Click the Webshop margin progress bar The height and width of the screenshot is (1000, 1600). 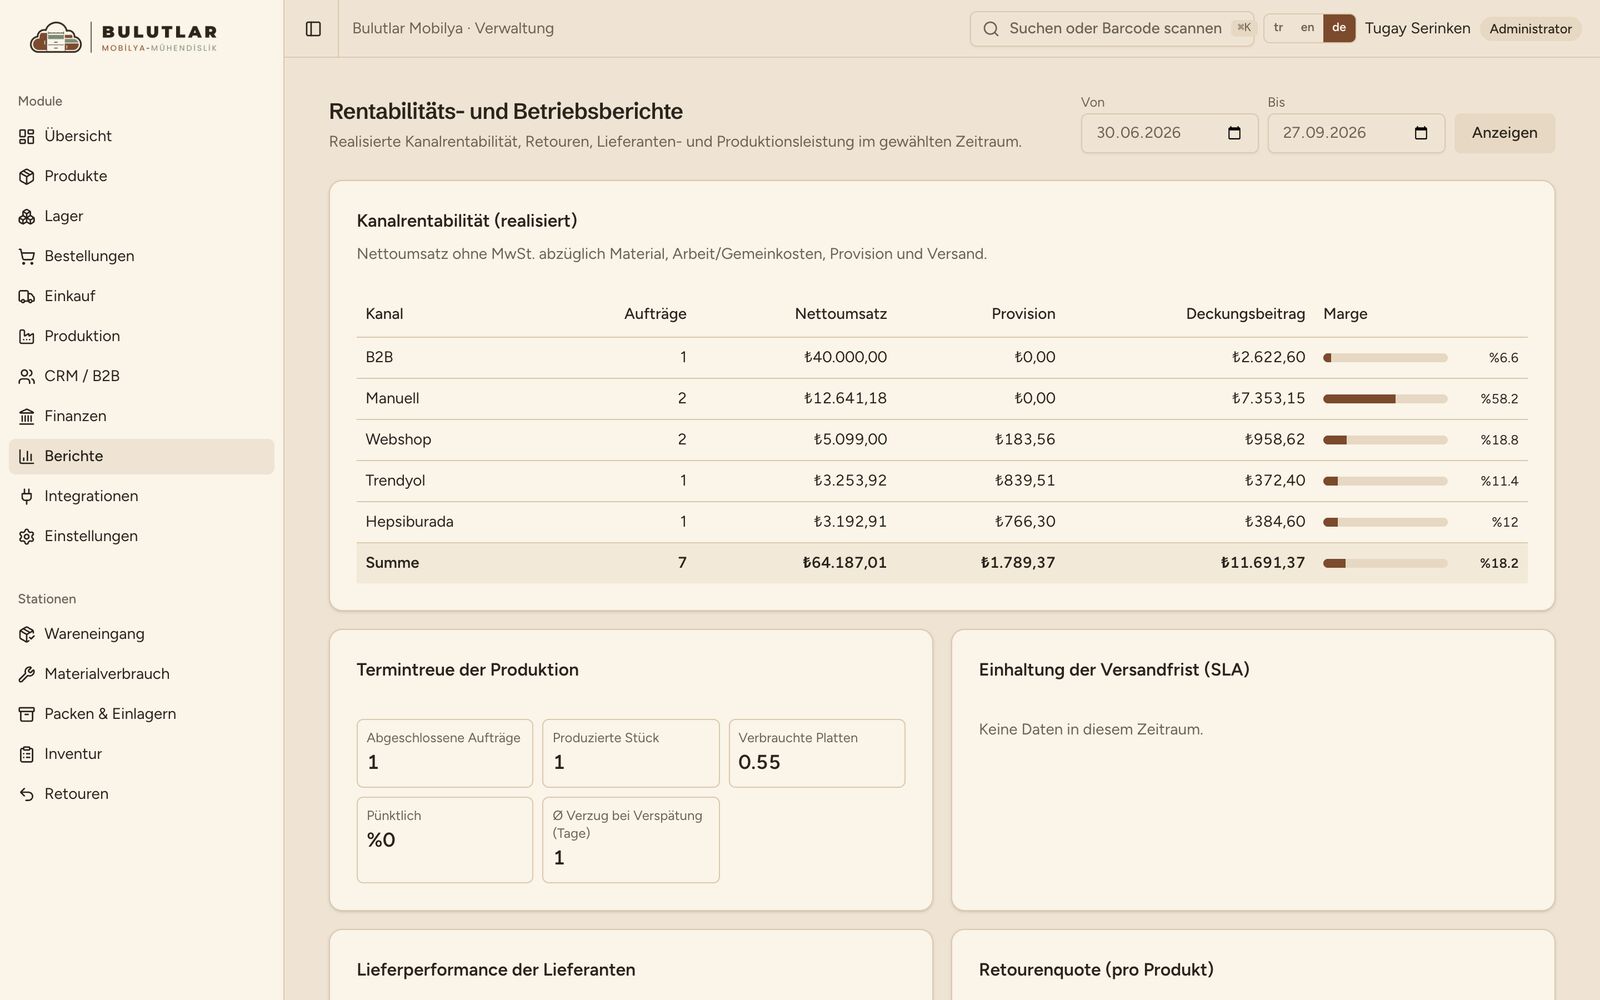[x=1385, y=439]
